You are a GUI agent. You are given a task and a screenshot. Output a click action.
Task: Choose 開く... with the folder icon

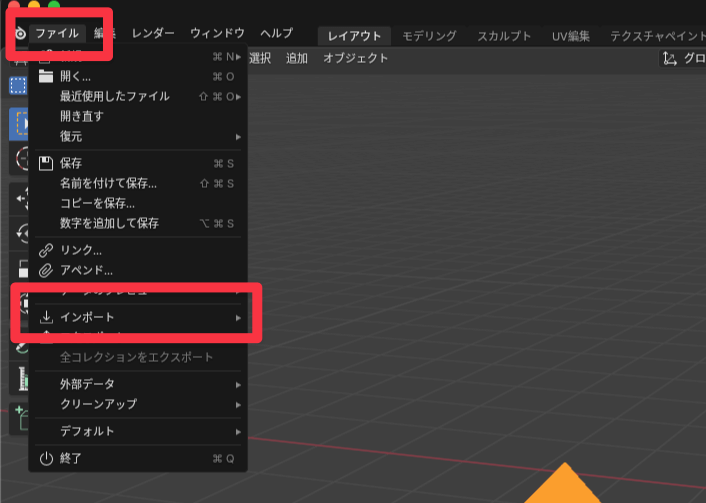(x=138, y=77)
